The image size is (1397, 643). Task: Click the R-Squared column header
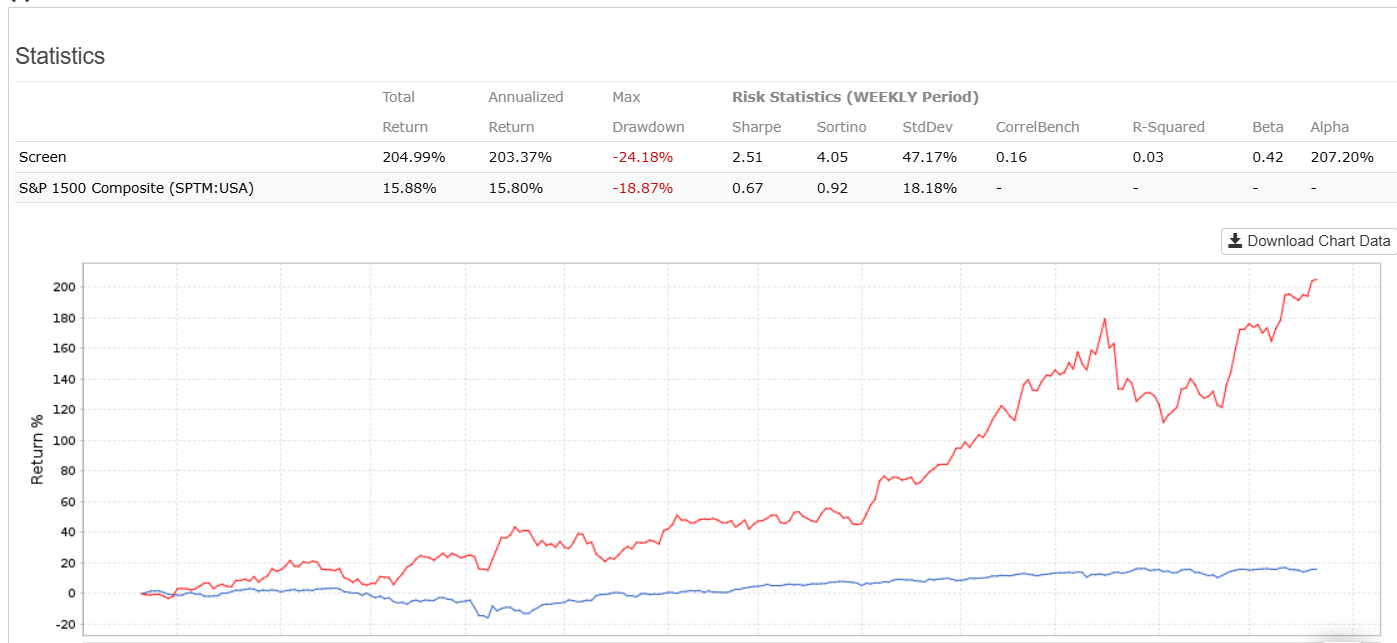click(x=1168, y=127)
